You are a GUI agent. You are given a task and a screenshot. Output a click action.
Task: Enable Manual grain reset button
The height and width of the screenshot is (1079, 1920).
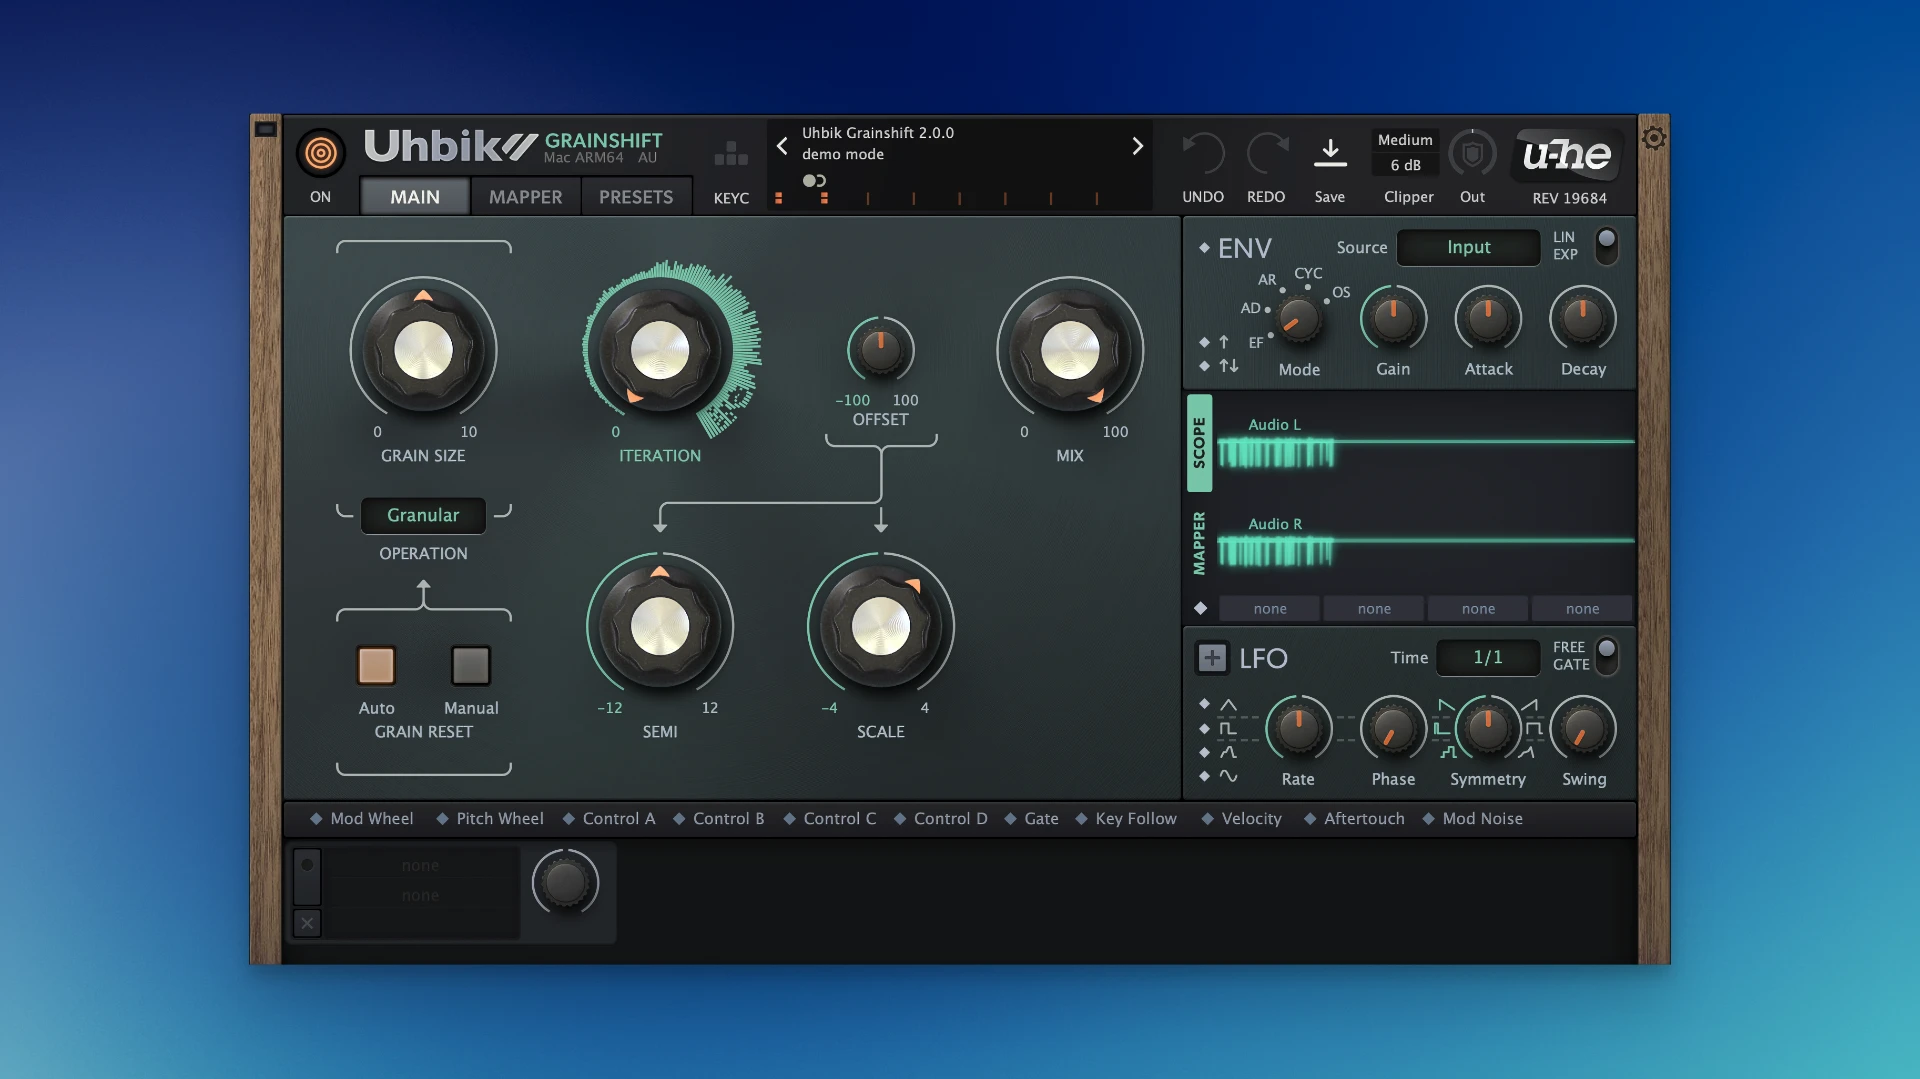coord(470,666)
